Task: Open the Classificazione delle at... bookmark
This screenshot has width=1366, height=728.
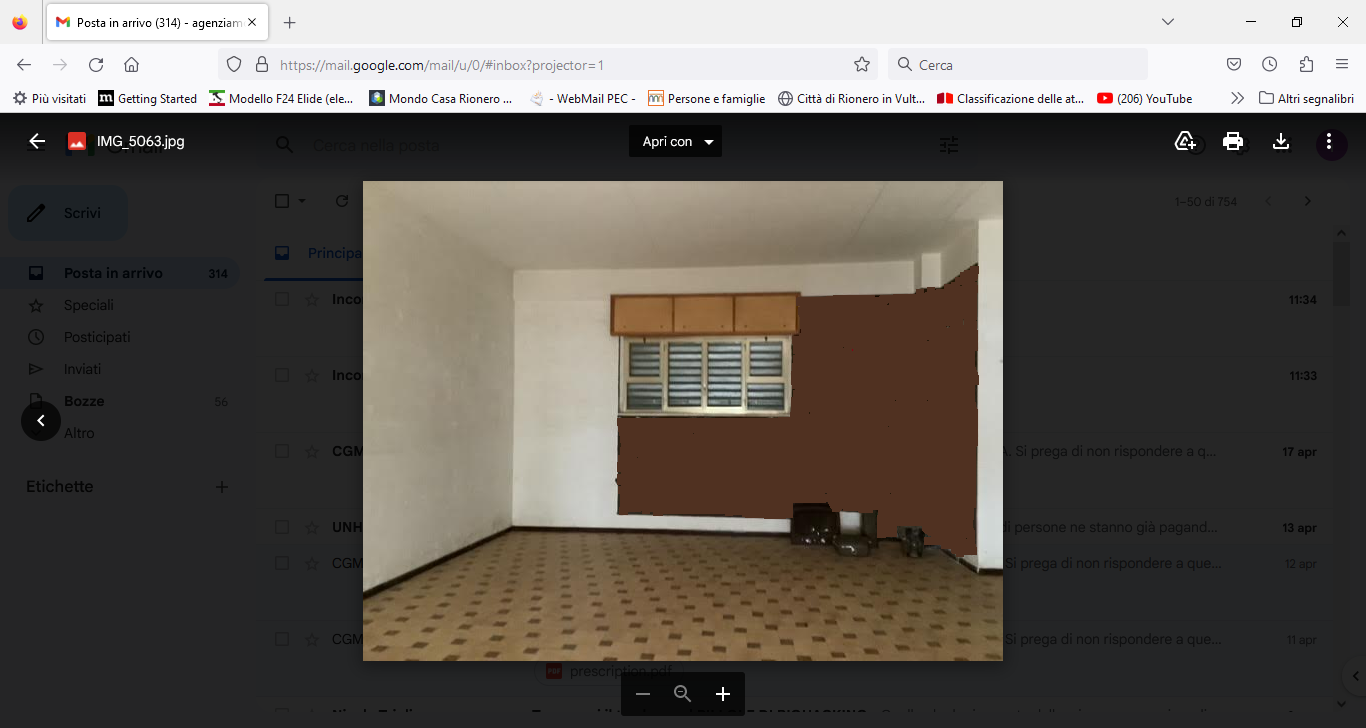Action: click(1011, 98)
